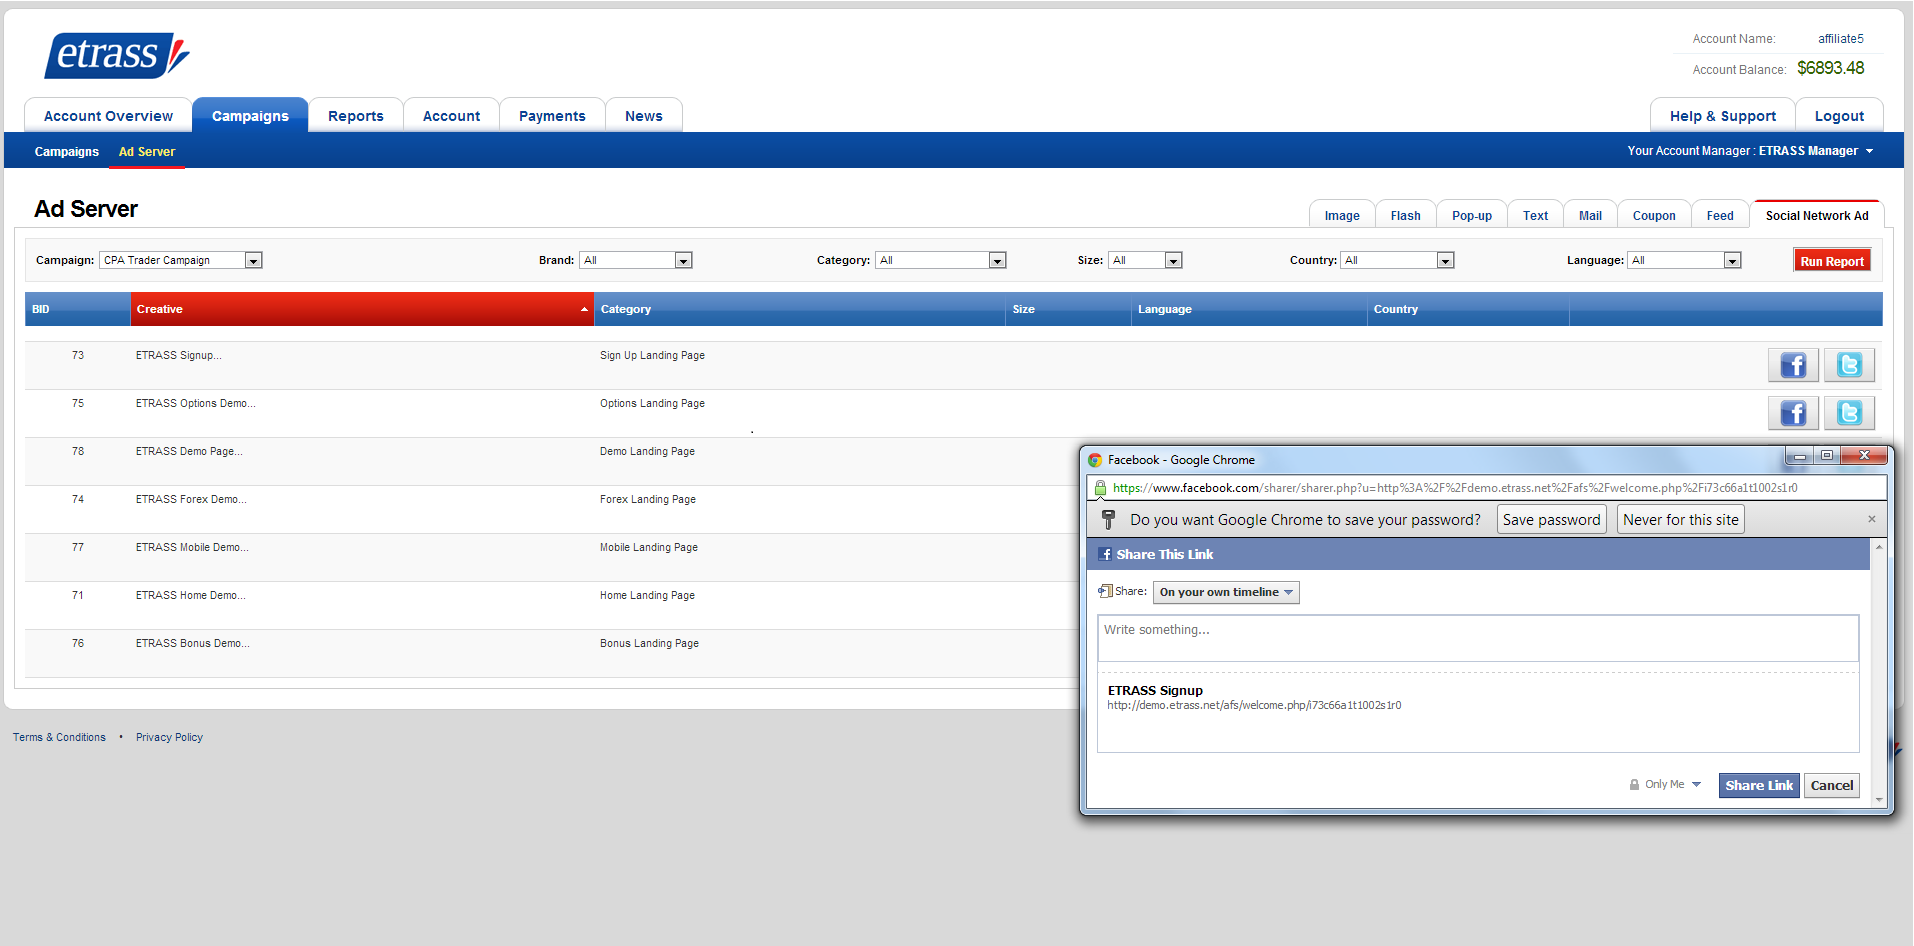Dismiss the save password bar
Image resolution: width=1914 pixels, height=946 pixels.
click(1871, 519)
